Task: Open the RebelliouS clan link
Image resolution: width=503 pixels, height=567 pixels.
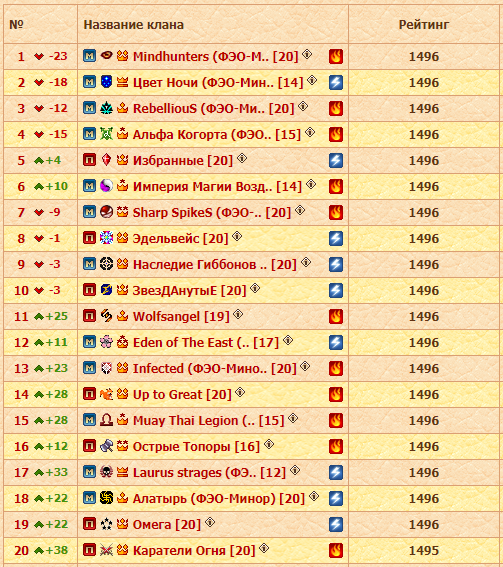Action: point(214,108)
